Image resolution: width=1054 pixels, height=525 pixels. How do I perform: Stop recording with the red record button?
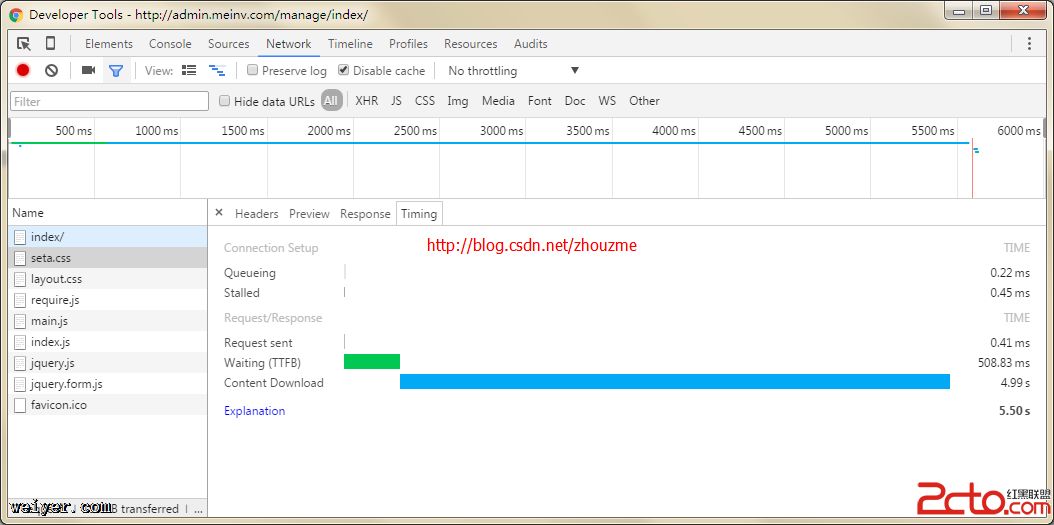(x=24, y=70)
